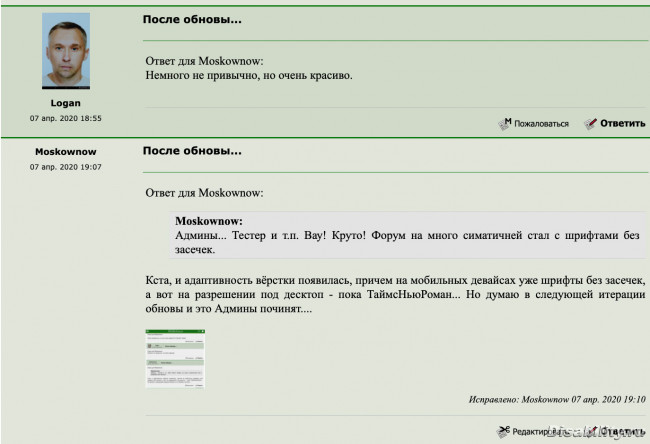Screen dimensions: 650x444
Task: Click Moskownow's timestamp '07 апр. 2020 19:07'
Action: [65, 167]
